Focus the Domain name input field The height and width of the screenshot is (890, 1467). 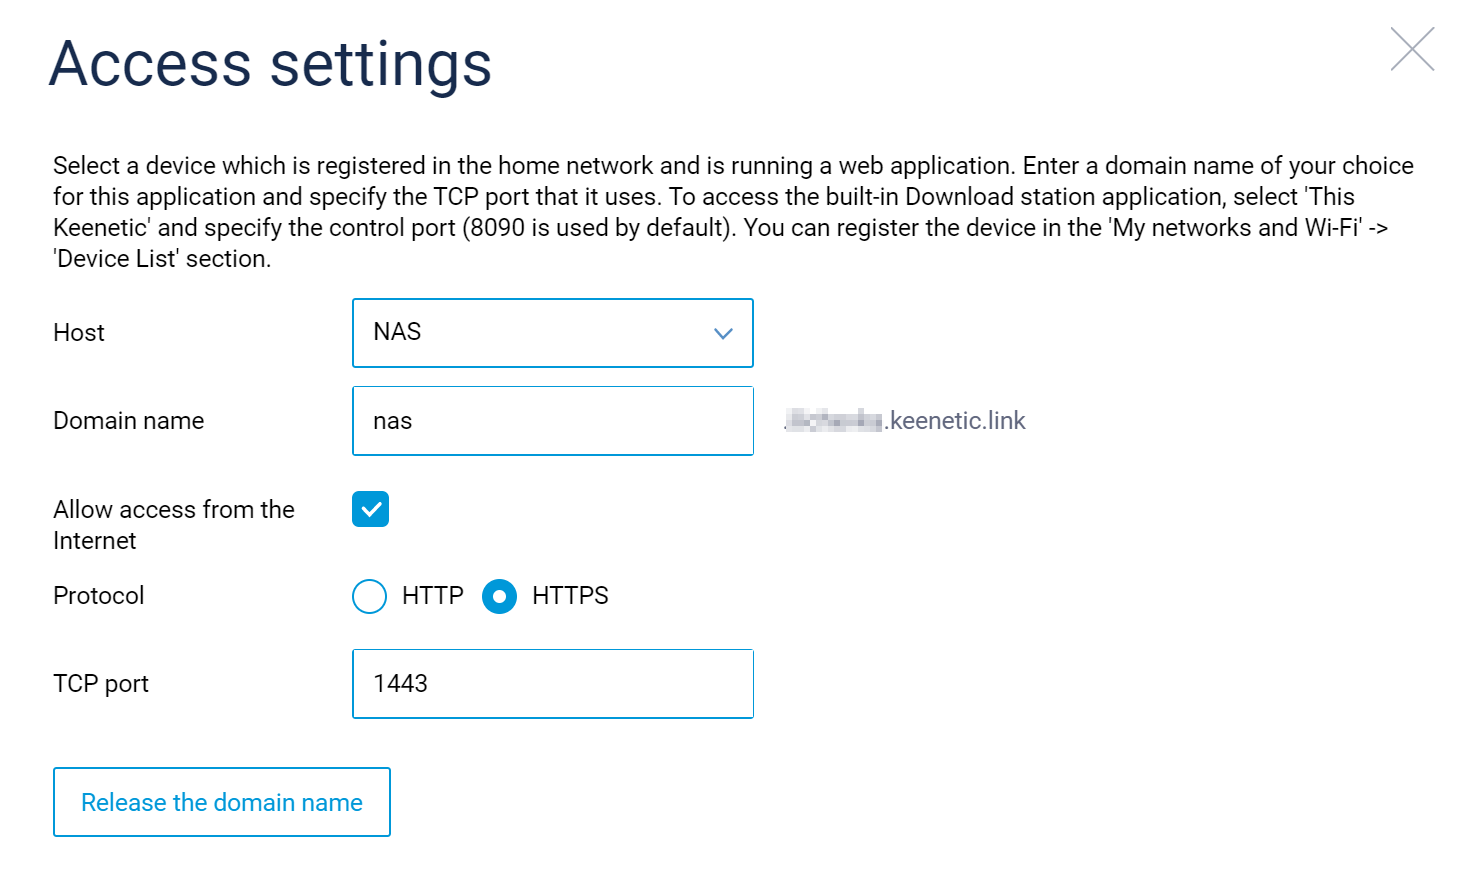(552, 421)
